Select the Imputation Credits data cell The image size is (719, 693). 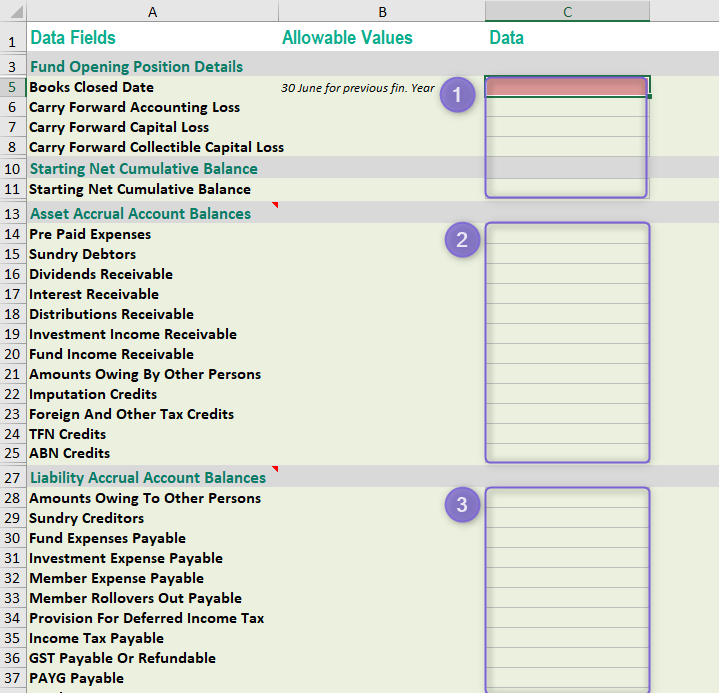(x=567, y=394)
